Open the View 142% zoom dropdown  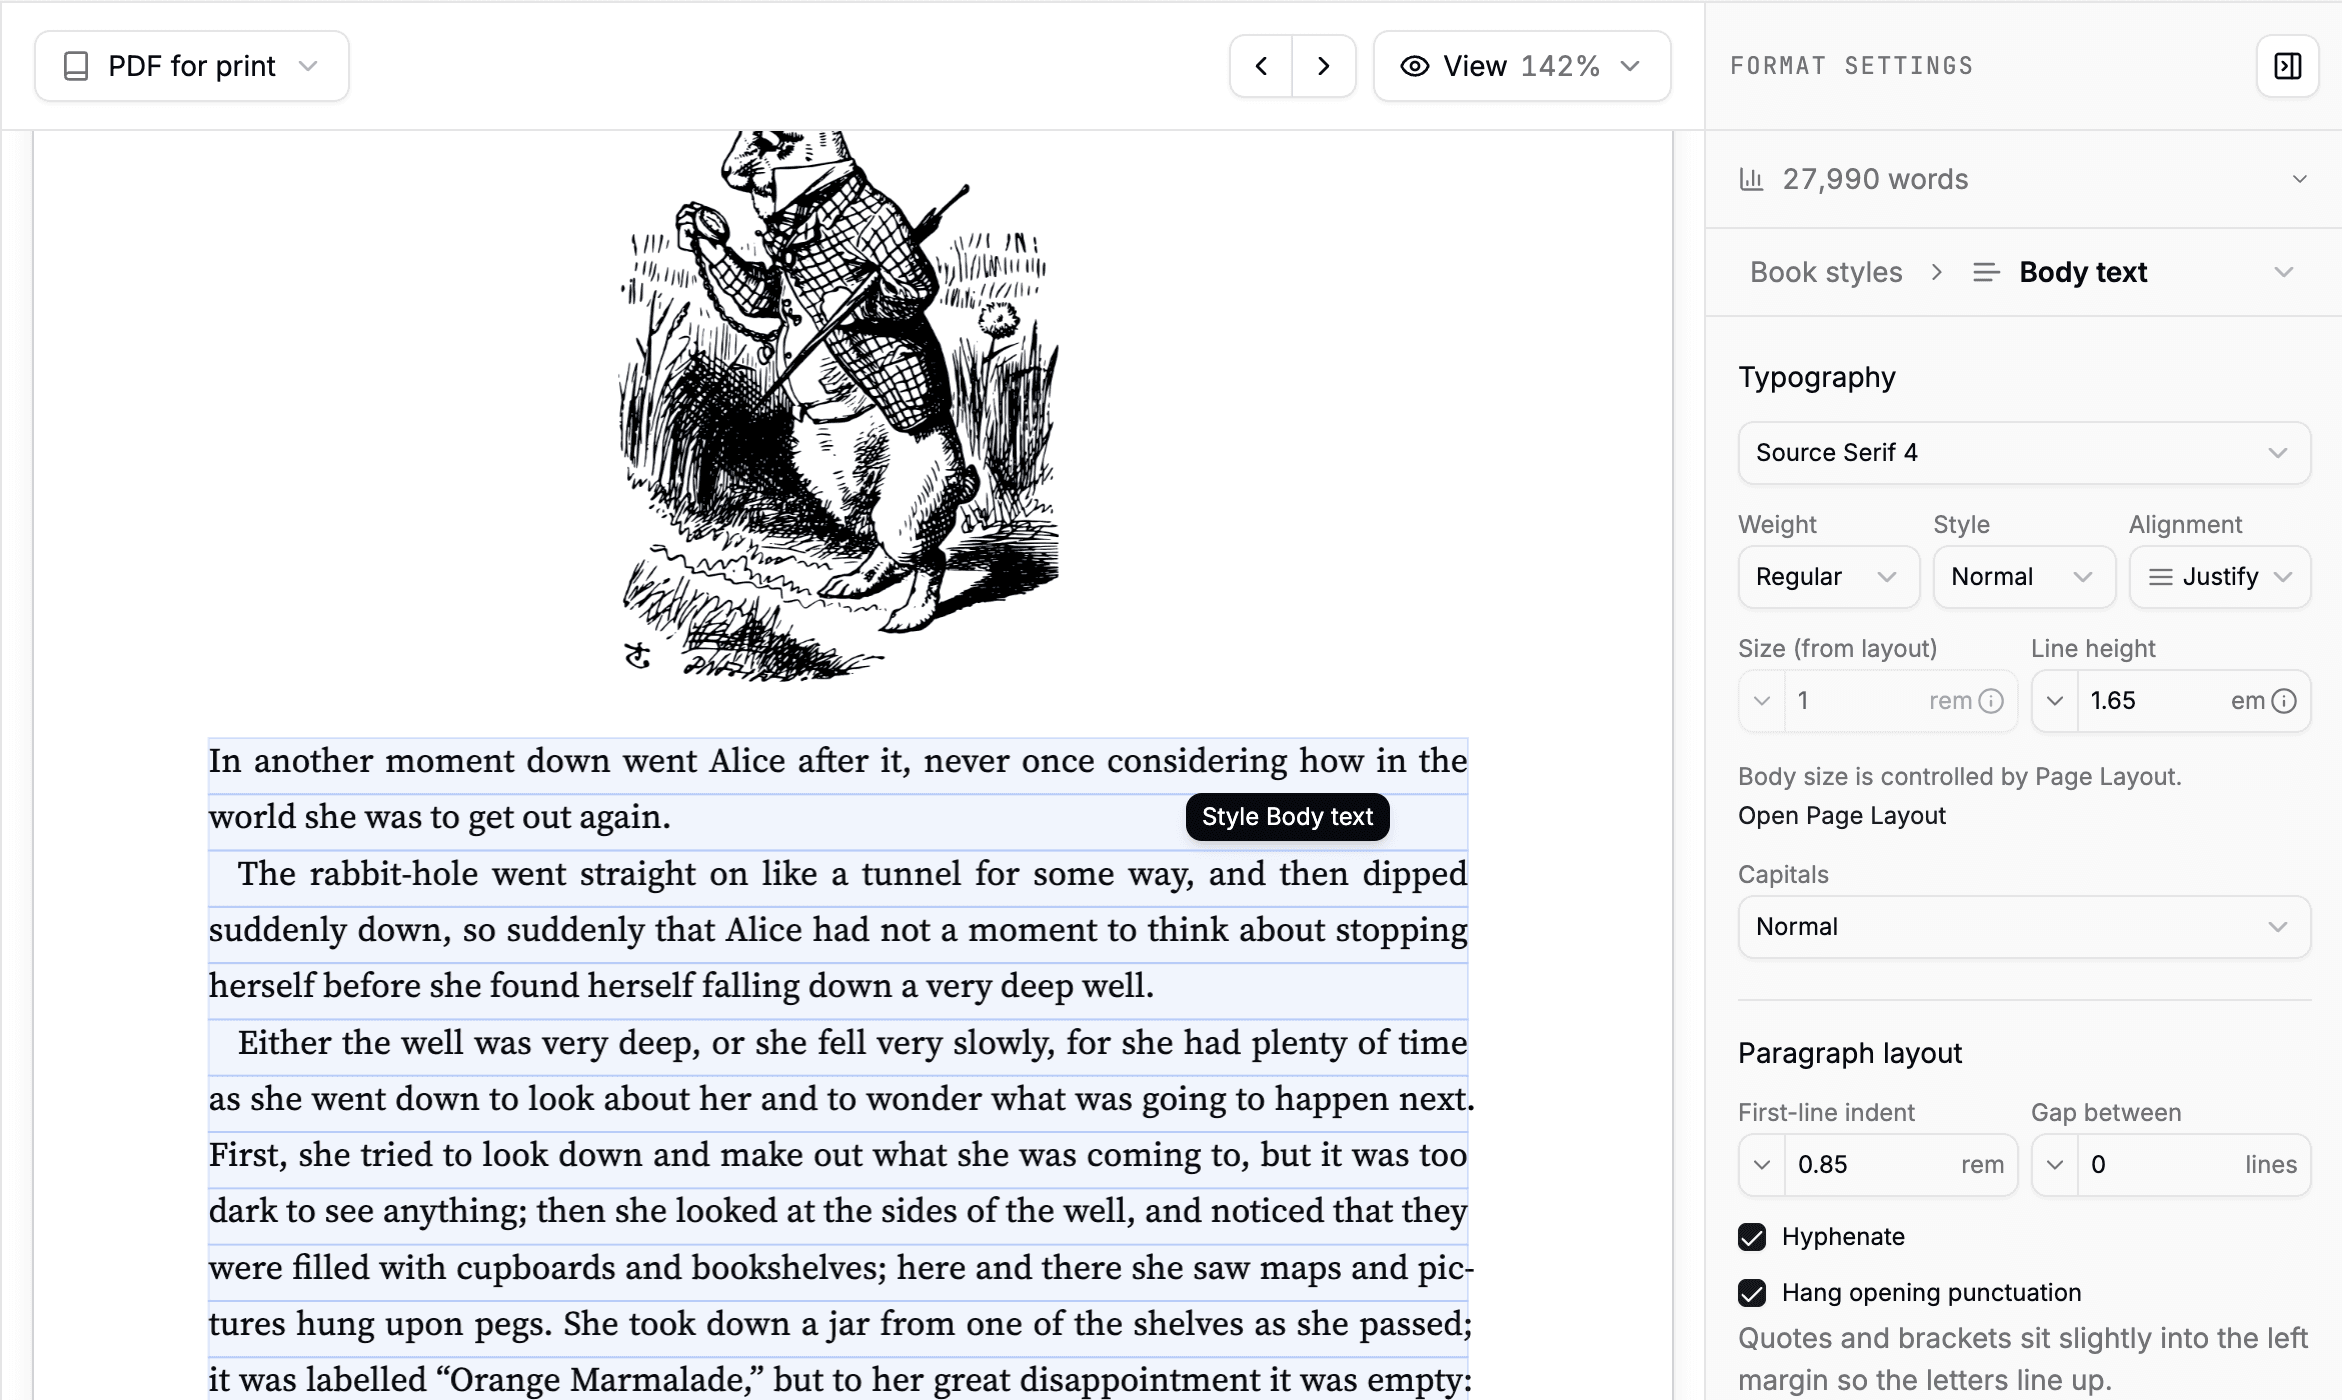[1522, 66]
